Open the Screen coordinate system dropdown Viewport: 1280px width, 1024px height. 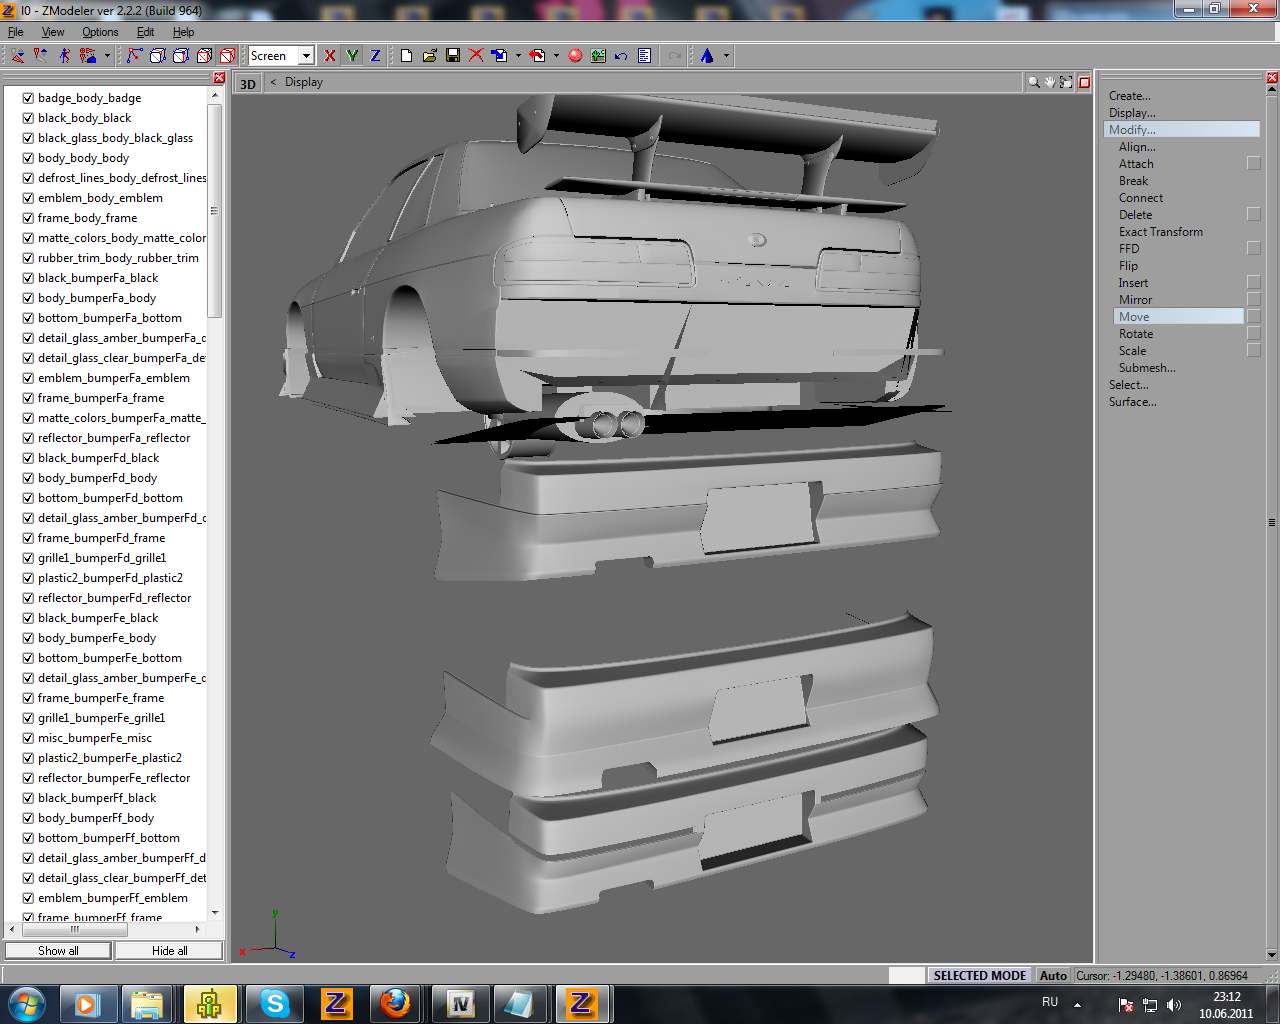click(306, 56)
